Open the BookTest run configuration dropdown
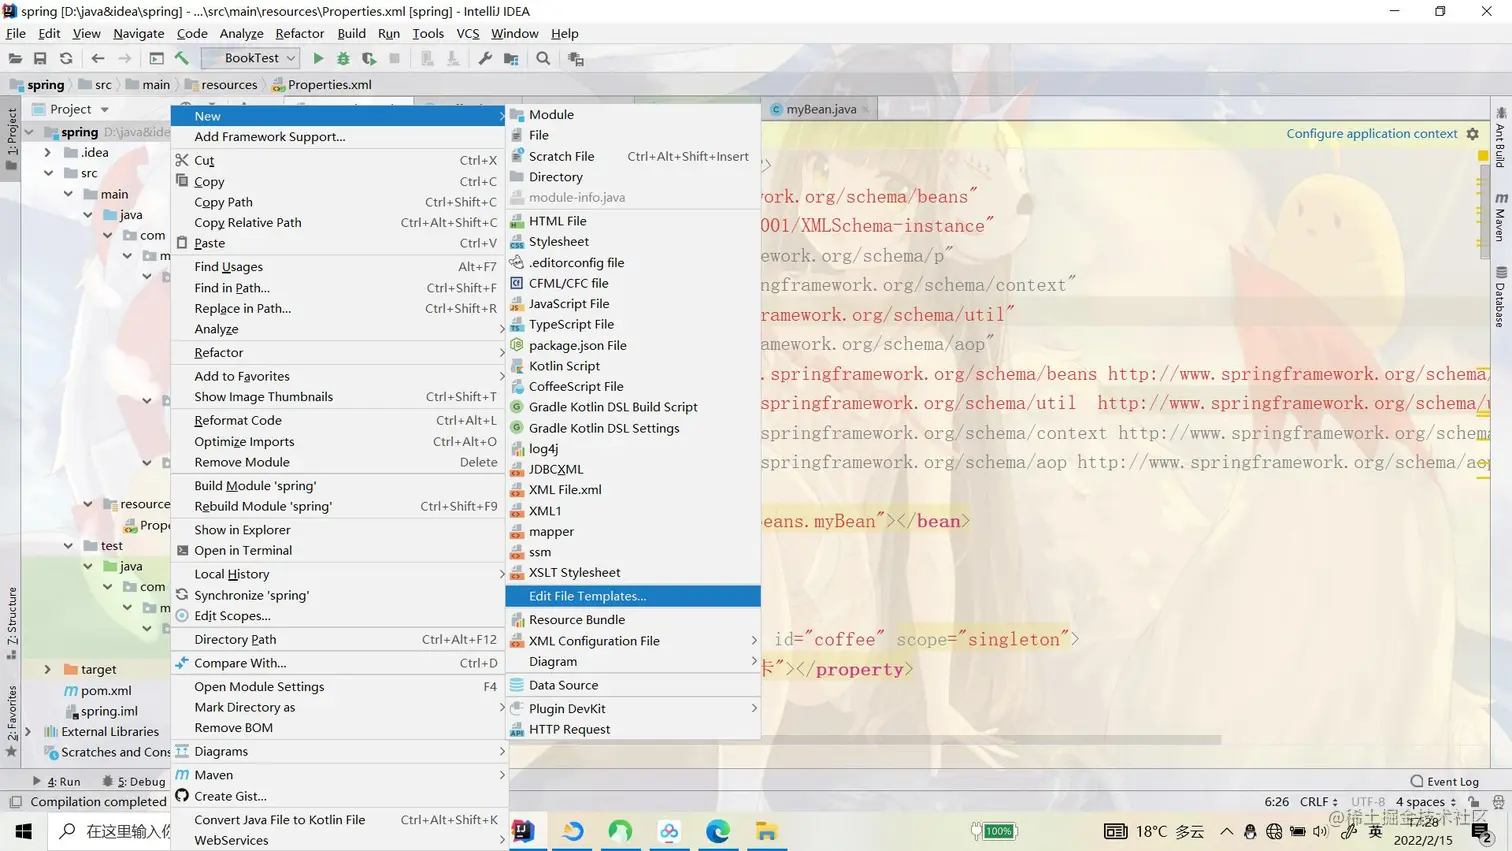Image resolution: width=1512 pixels, height=851 pixels. tap(250, 59)
